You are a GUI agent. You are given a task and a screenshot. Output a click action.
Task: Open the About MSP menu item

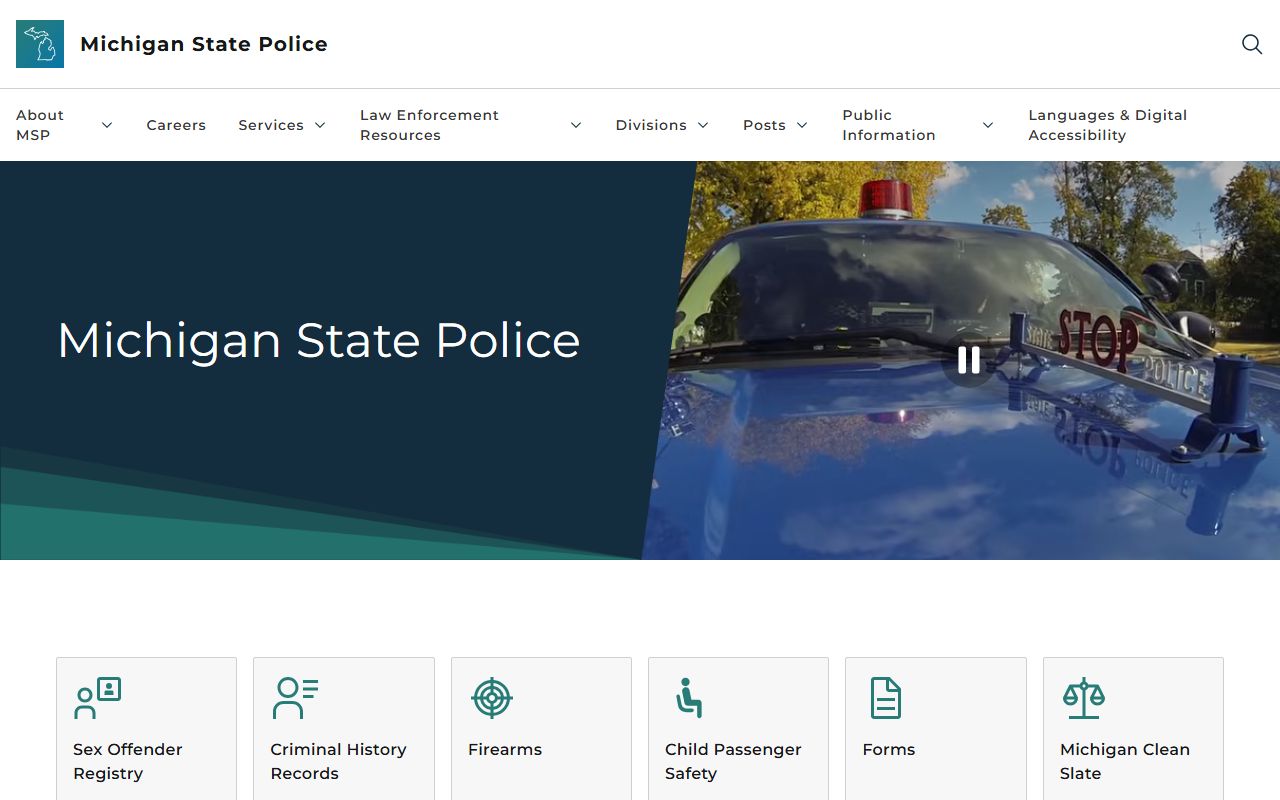pyautogui.click(x=40, y=125)
